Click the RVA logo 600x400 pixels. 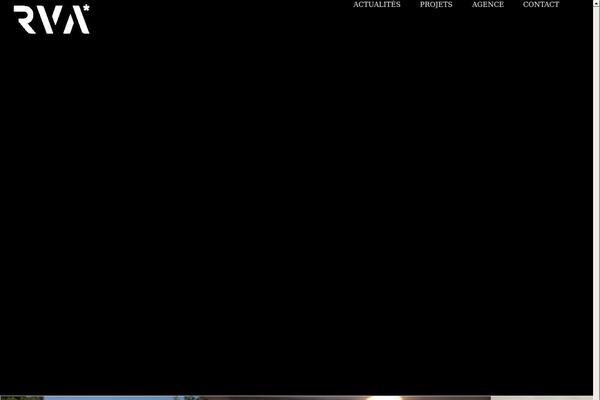click(x=52, y=19)
